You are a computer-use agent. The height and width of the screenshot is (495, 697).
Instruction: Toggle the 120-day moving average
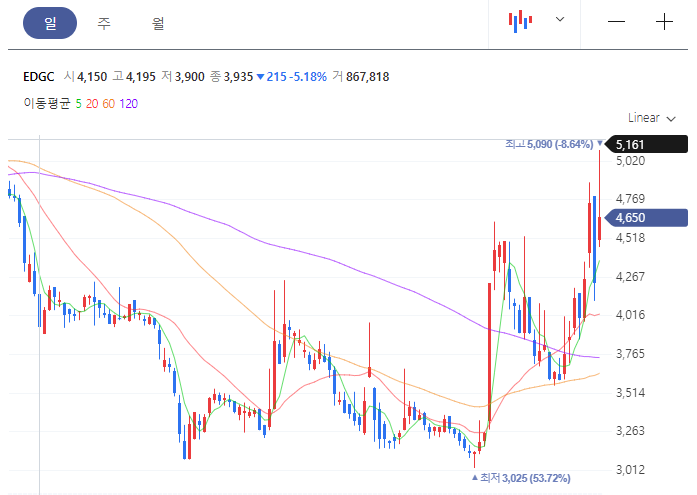(128, 104)
